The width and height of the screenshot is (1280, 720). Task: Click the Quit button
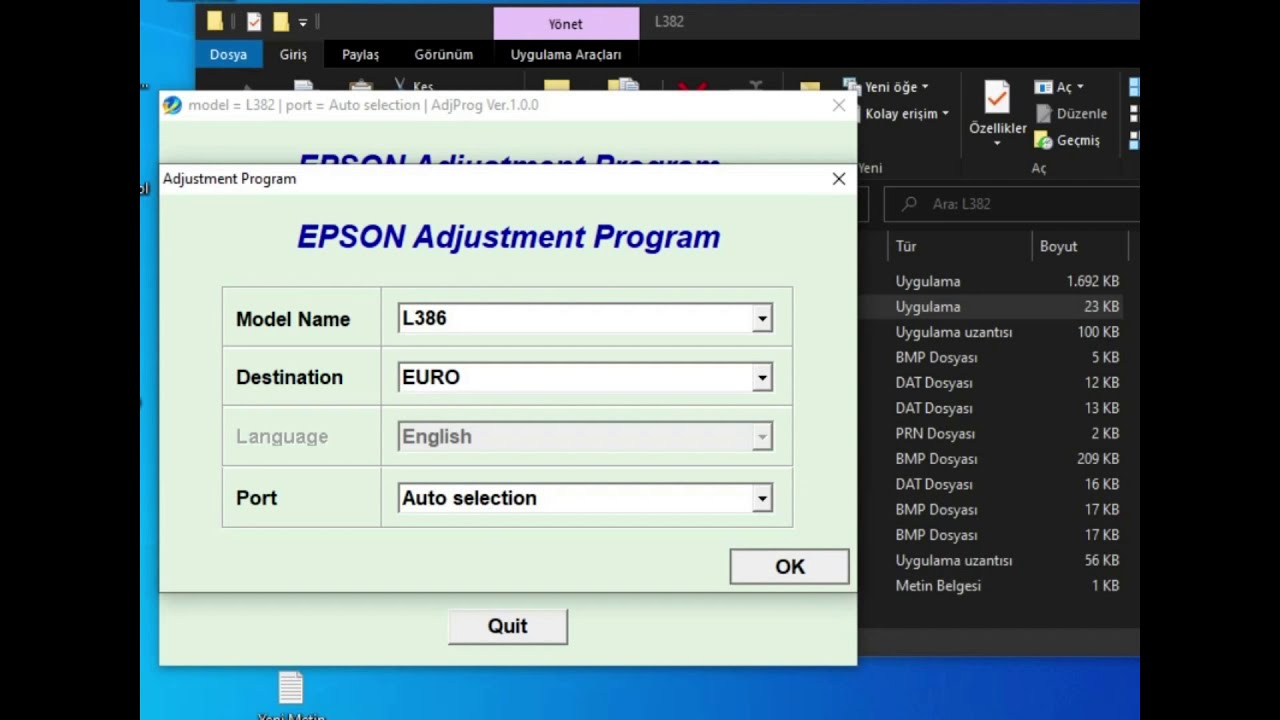pos(508,626)
